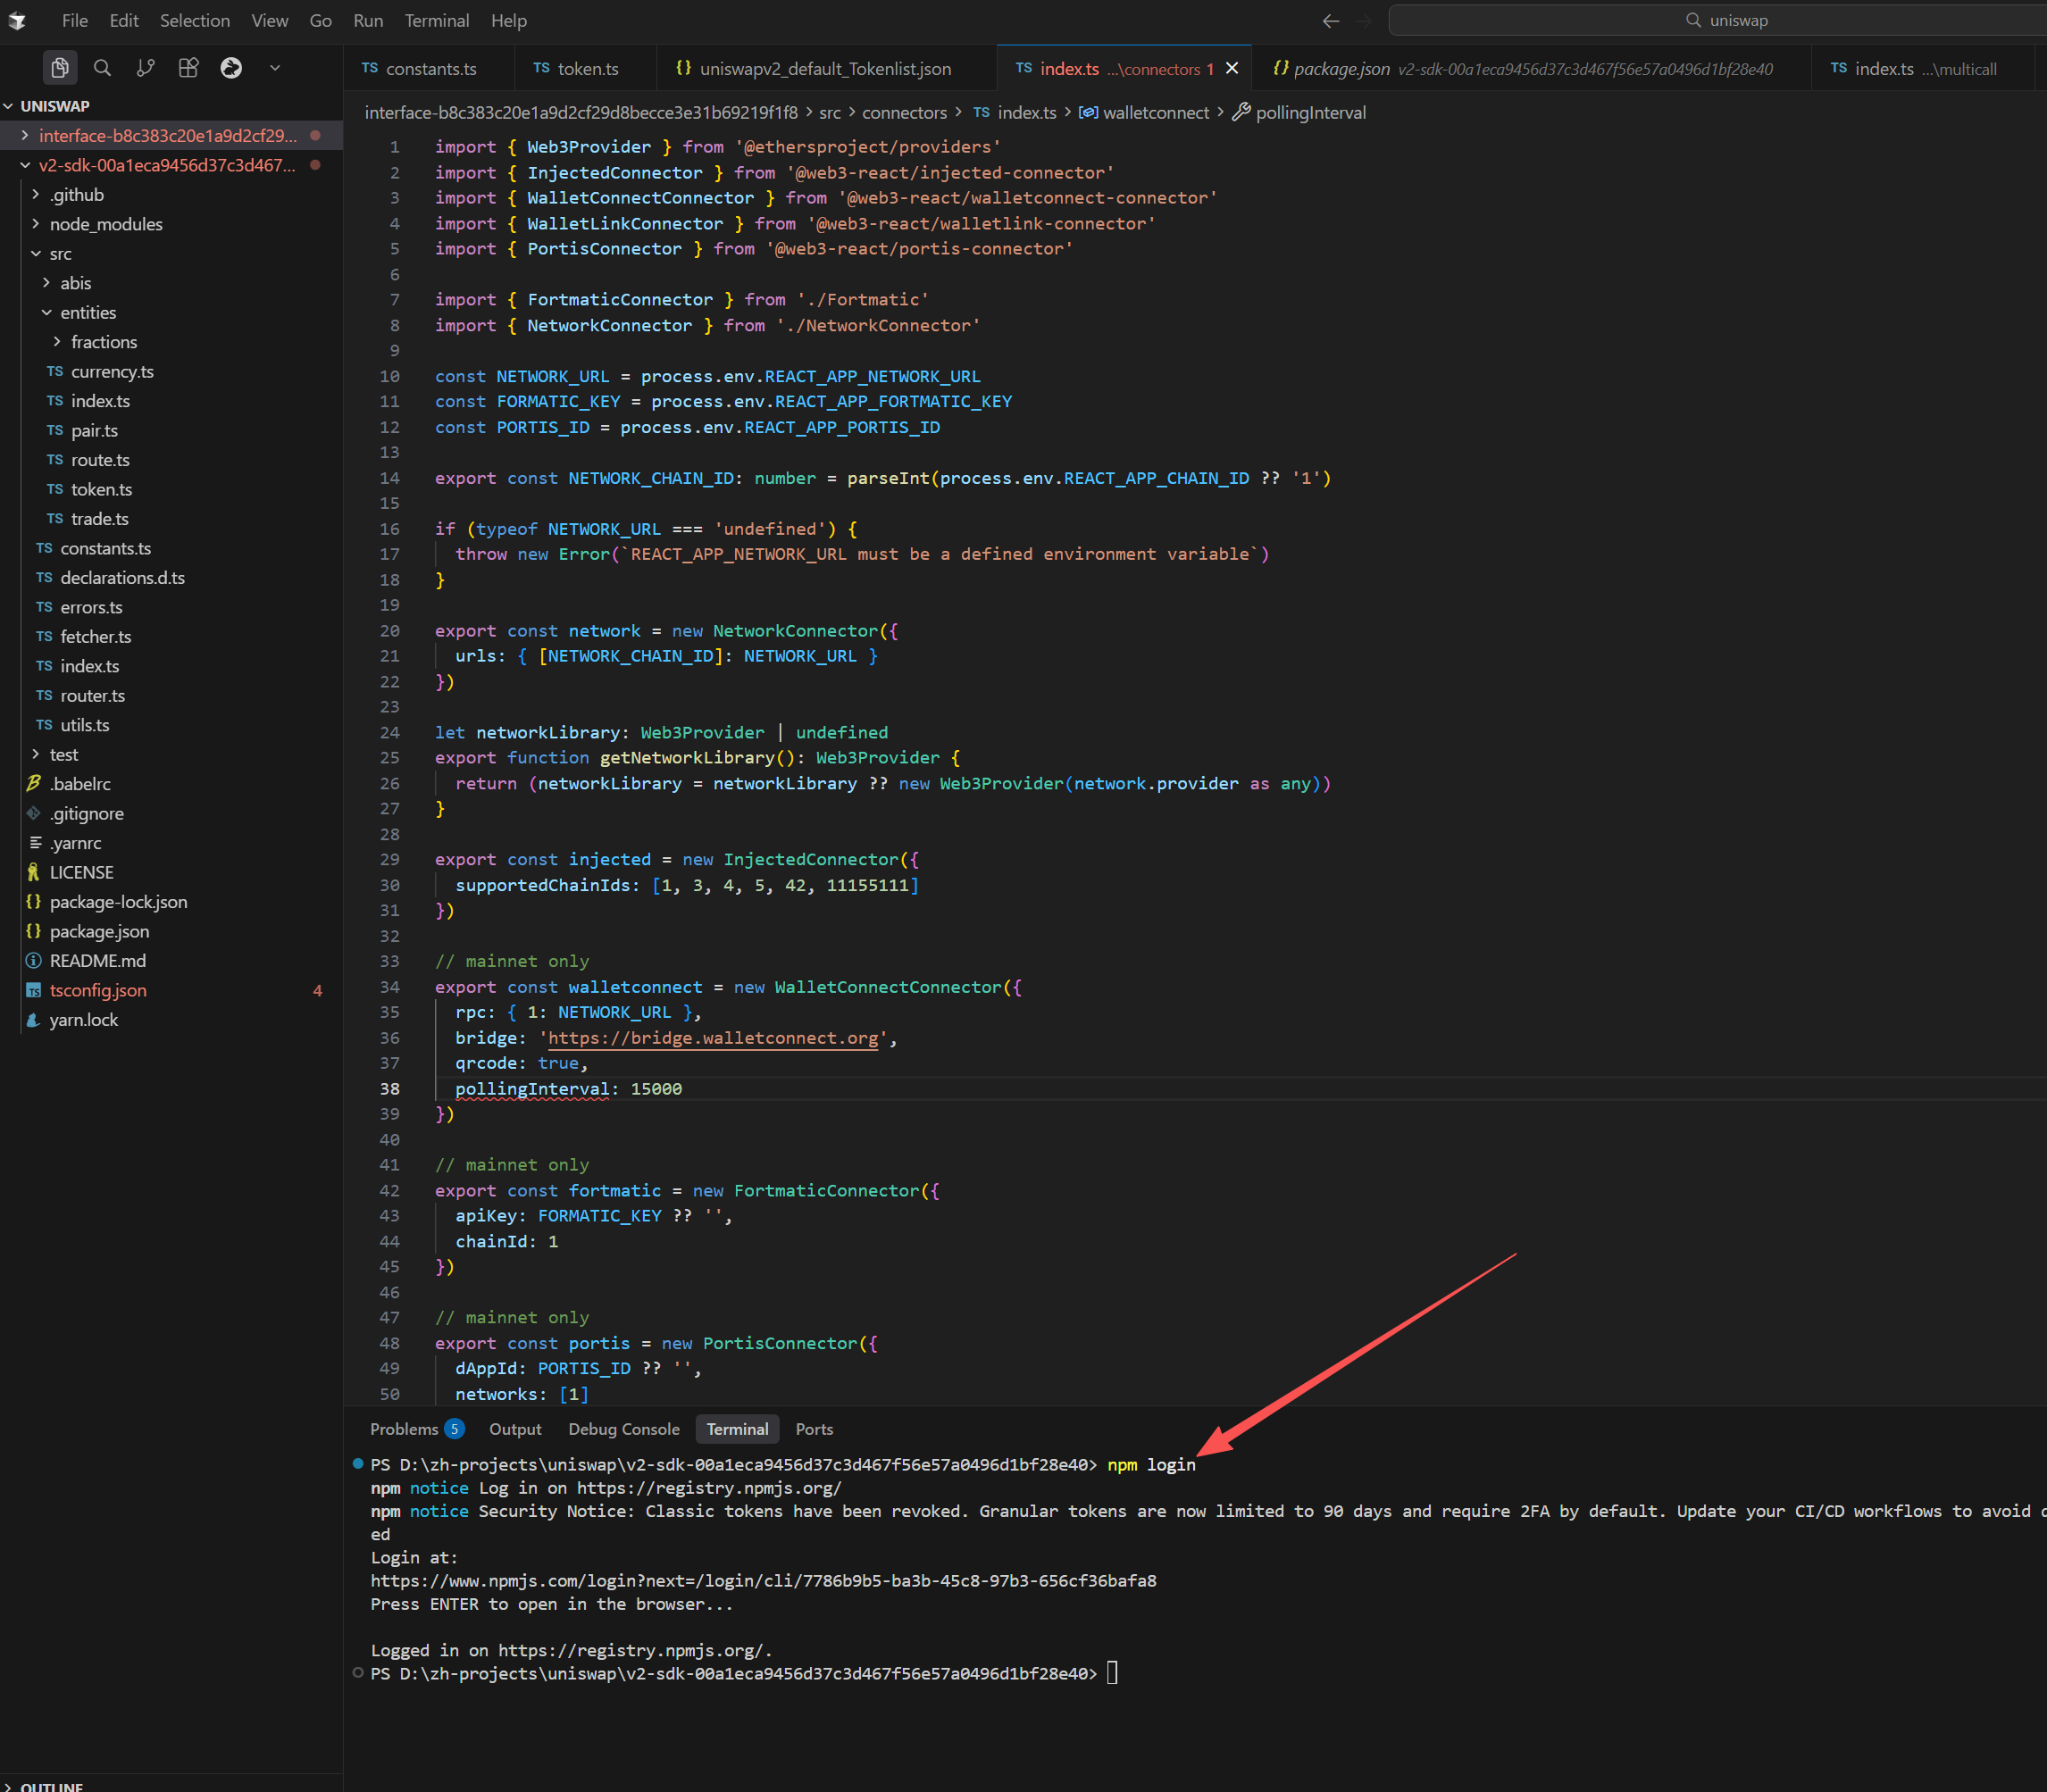Screen dimensions: 2047x1792
Task: Open the Terminal menu
Action: tap(436, 21)
